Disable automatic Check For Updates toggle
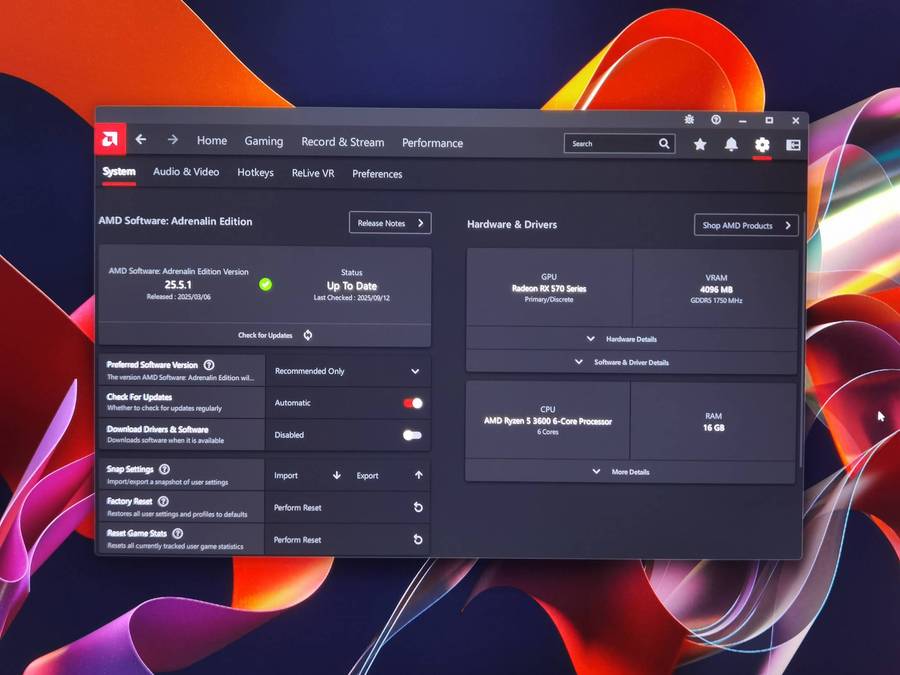 [412, 403]
